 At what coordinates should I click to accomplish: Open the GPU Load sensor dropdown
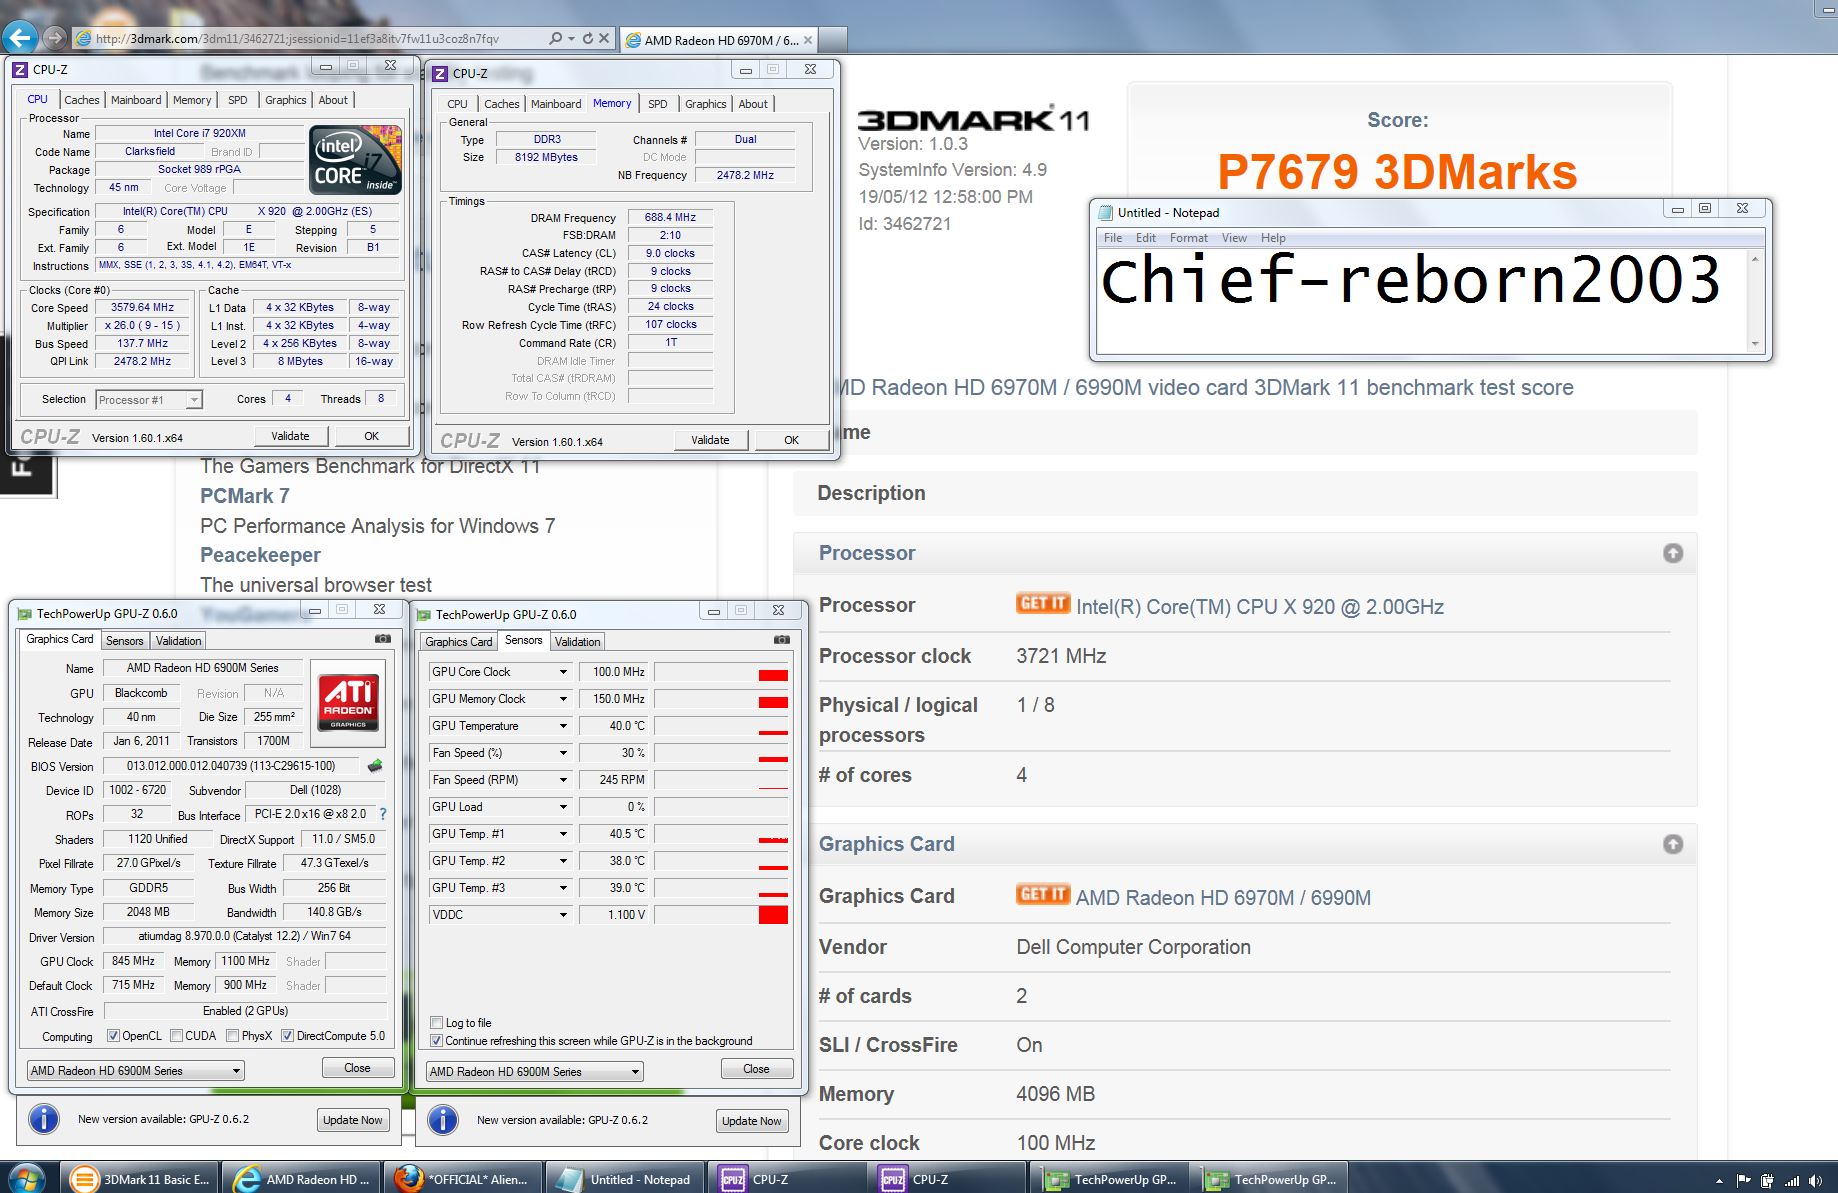pyautogui.click(x=563, y=807)
